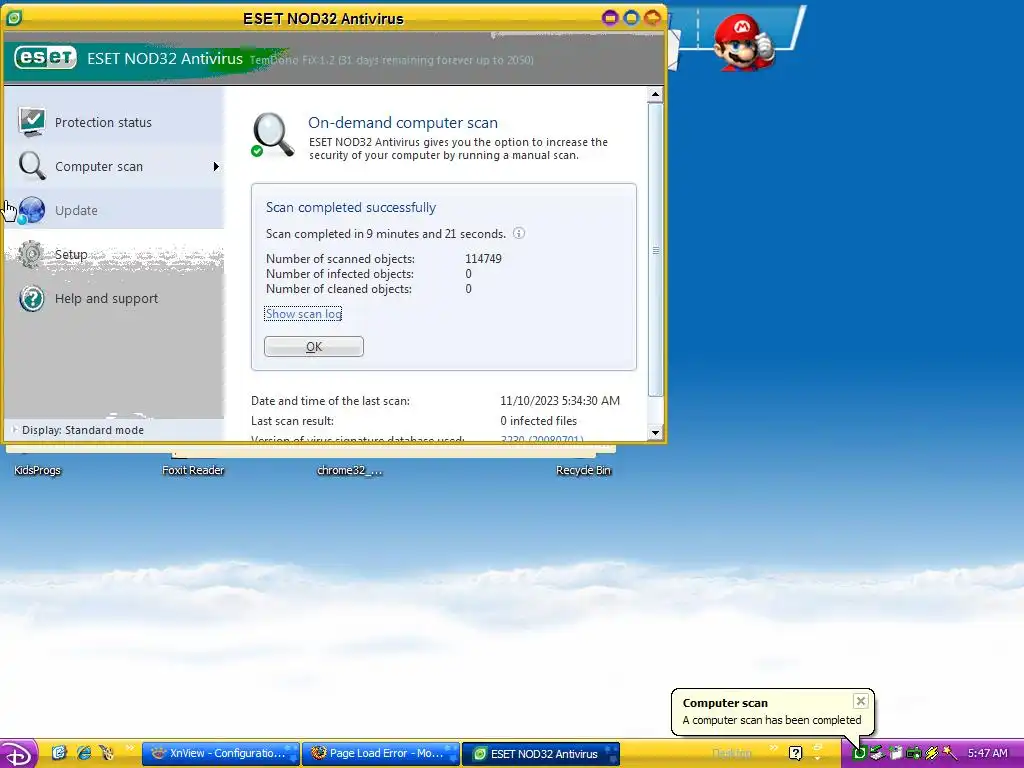Open the Start menu button
This screenshot has height=768, width=1024.
tap(18, 754)
